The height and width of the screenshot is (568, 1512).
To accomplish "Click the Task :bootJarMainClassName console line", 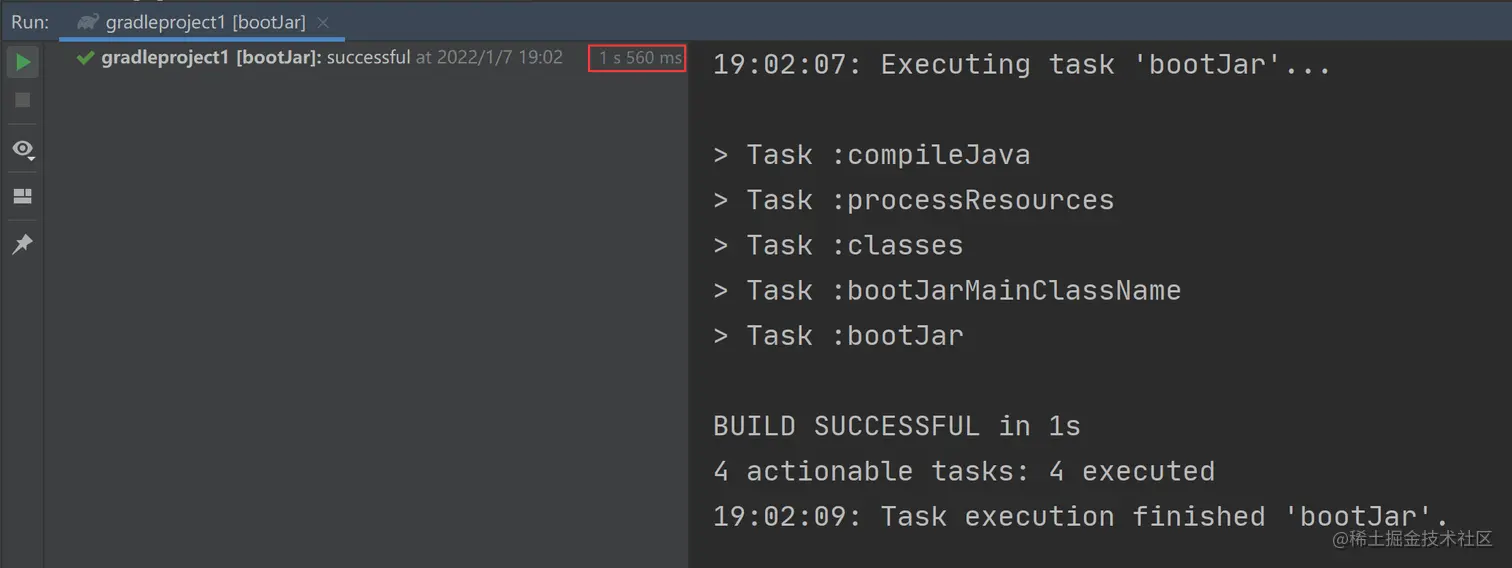I will tap(947, 290).
